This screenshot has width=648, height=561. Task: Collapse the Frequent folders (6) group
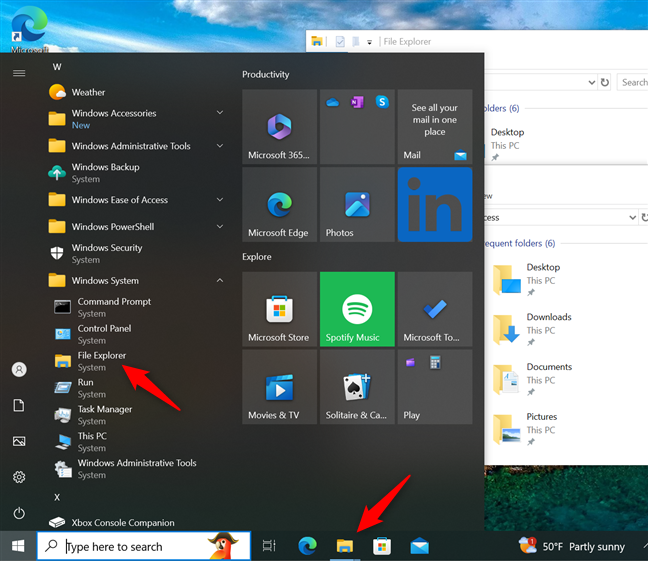coord(520,243)
